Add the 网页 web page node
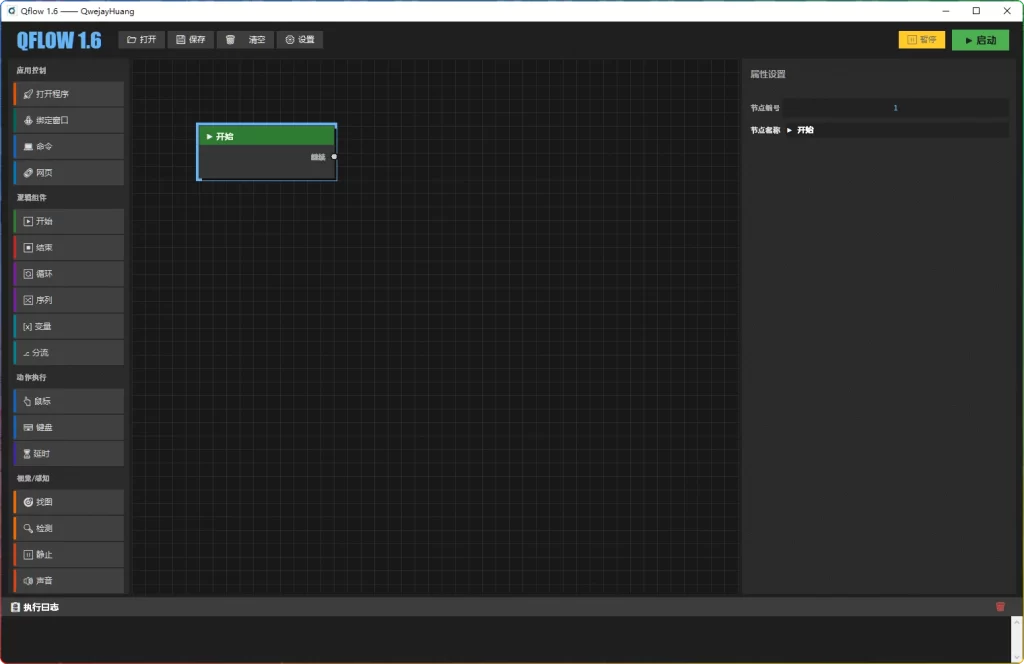This screenshot has height=664, width=1024. 69,172
